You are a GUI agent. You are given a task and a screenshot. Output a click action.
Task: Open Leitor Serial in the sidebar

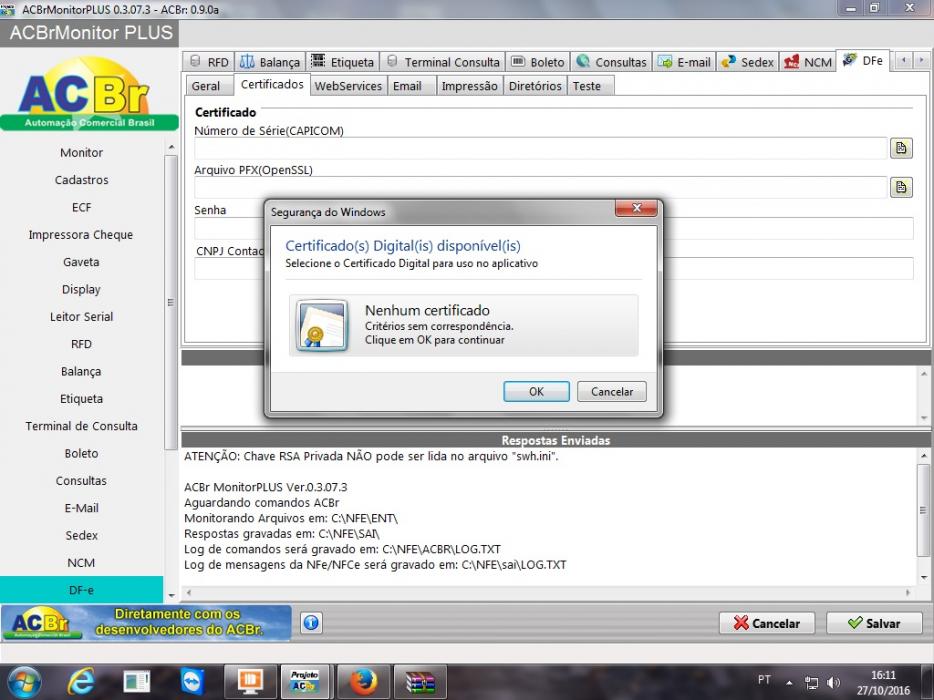pos(82,317)
